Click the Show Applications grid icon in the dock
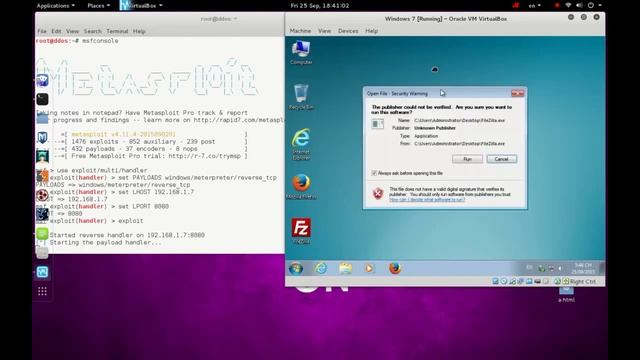This screenshot has width=640, height=360. [42, 291]
